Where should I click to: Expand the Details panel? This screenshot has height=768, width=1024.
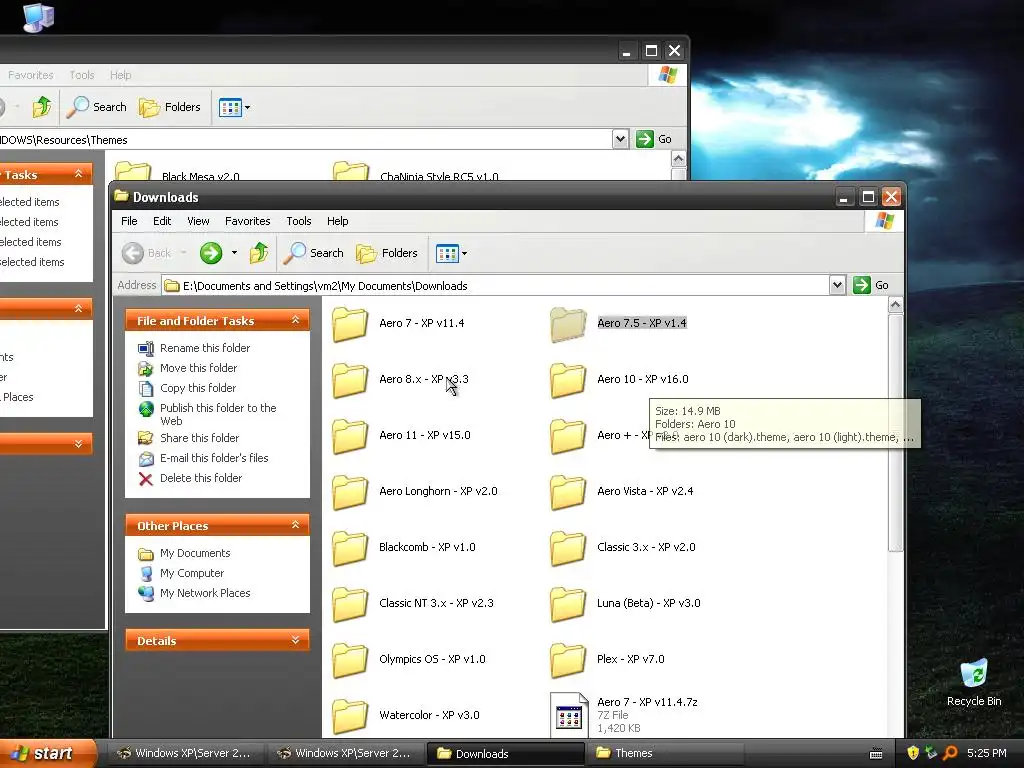coord(295,640)
